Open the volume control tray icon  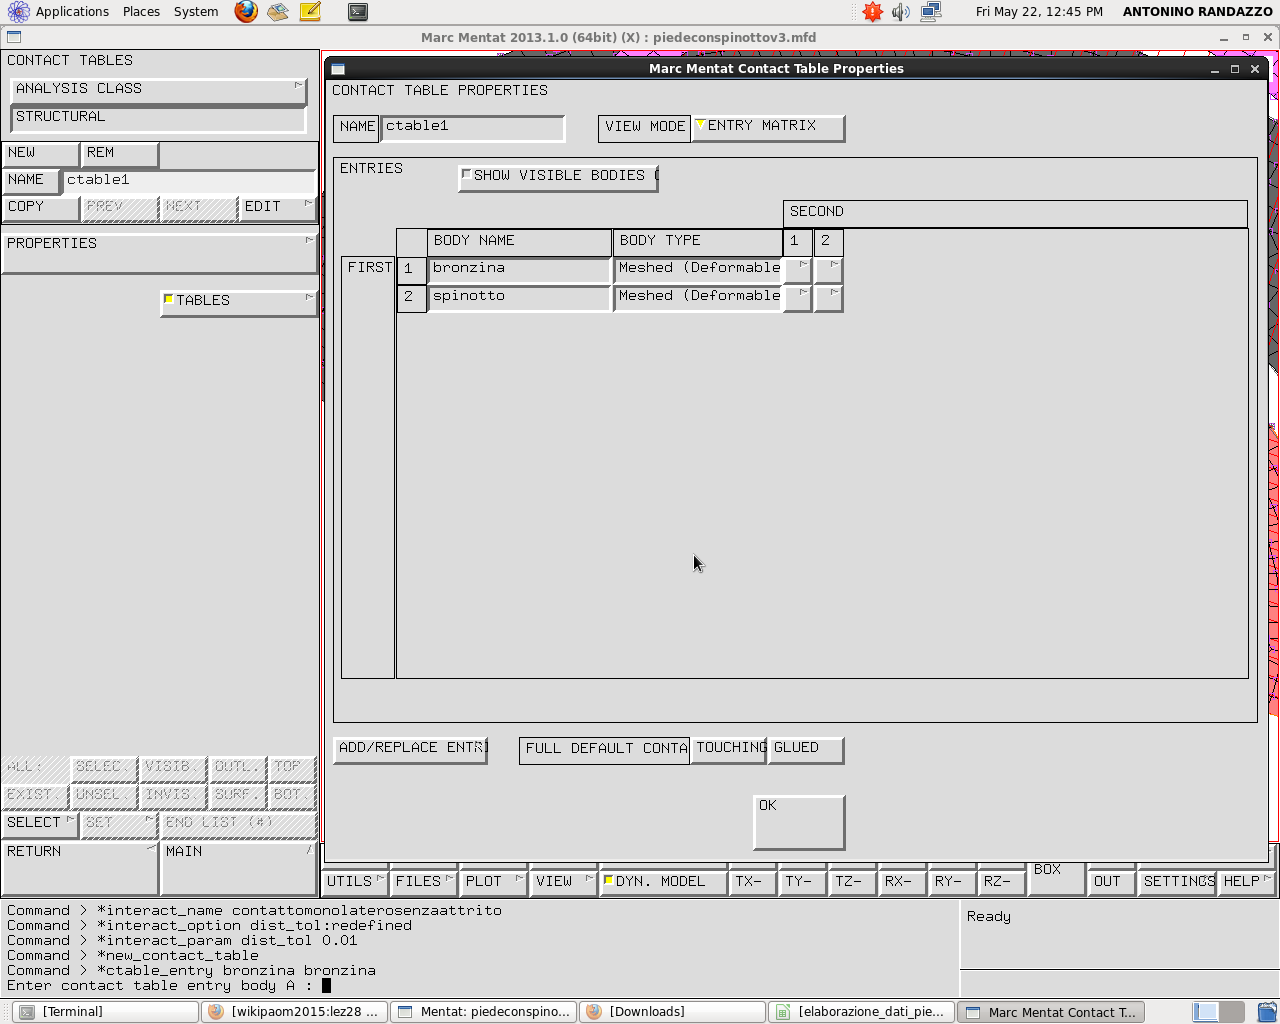(901, 12)
